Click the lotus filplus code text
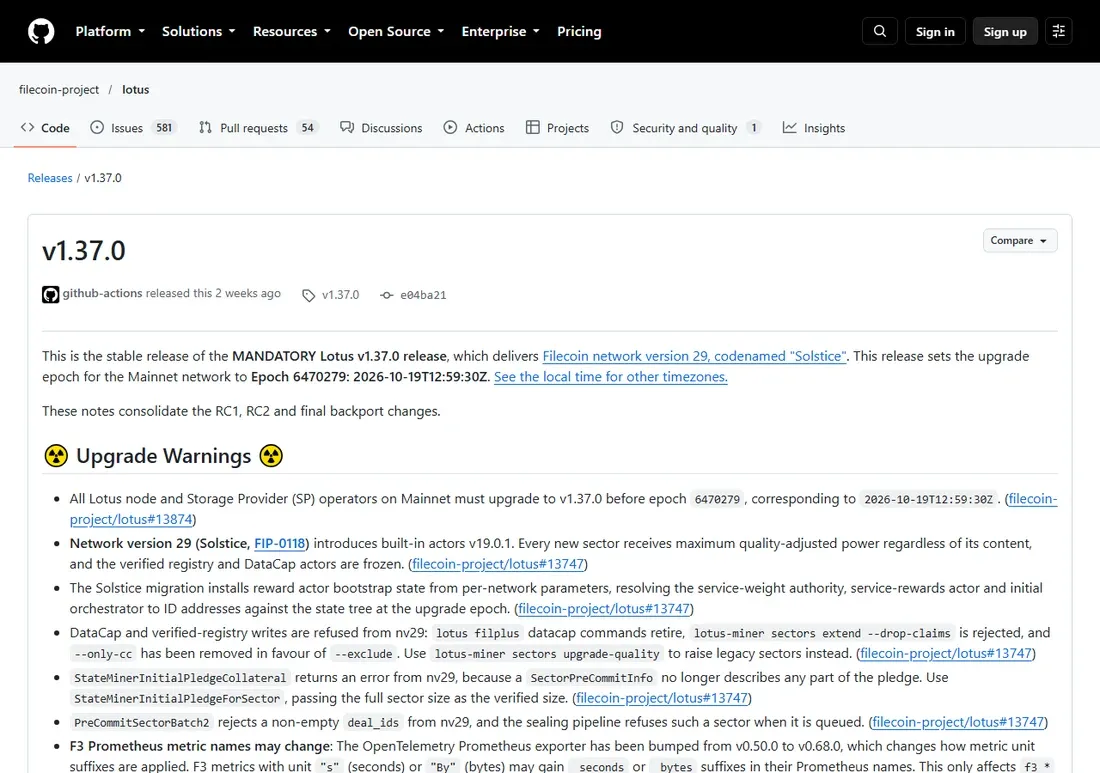 pyautogui.click(x=478, y=633)
